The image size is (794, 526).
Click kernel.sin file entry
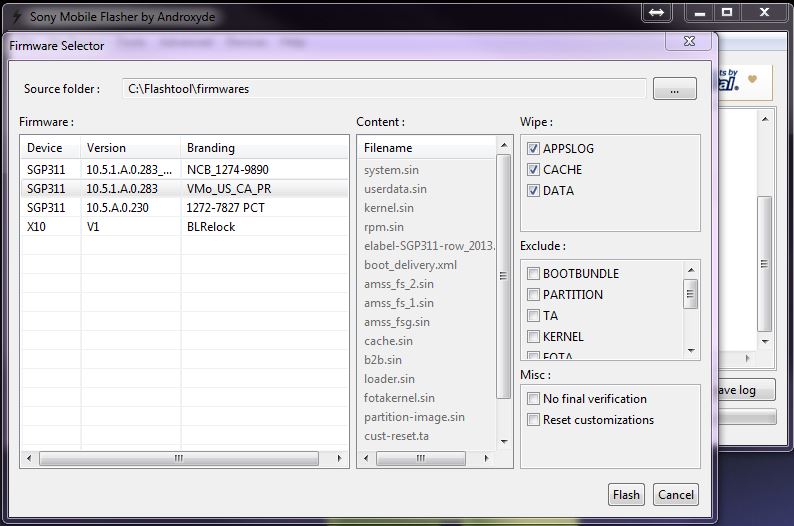click(x=389, y=208)
